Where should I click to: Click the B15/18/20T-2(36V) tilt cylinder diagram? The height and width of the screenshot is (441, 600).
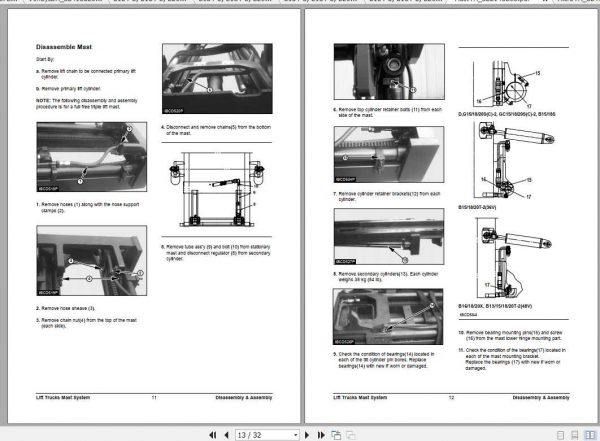514,161
